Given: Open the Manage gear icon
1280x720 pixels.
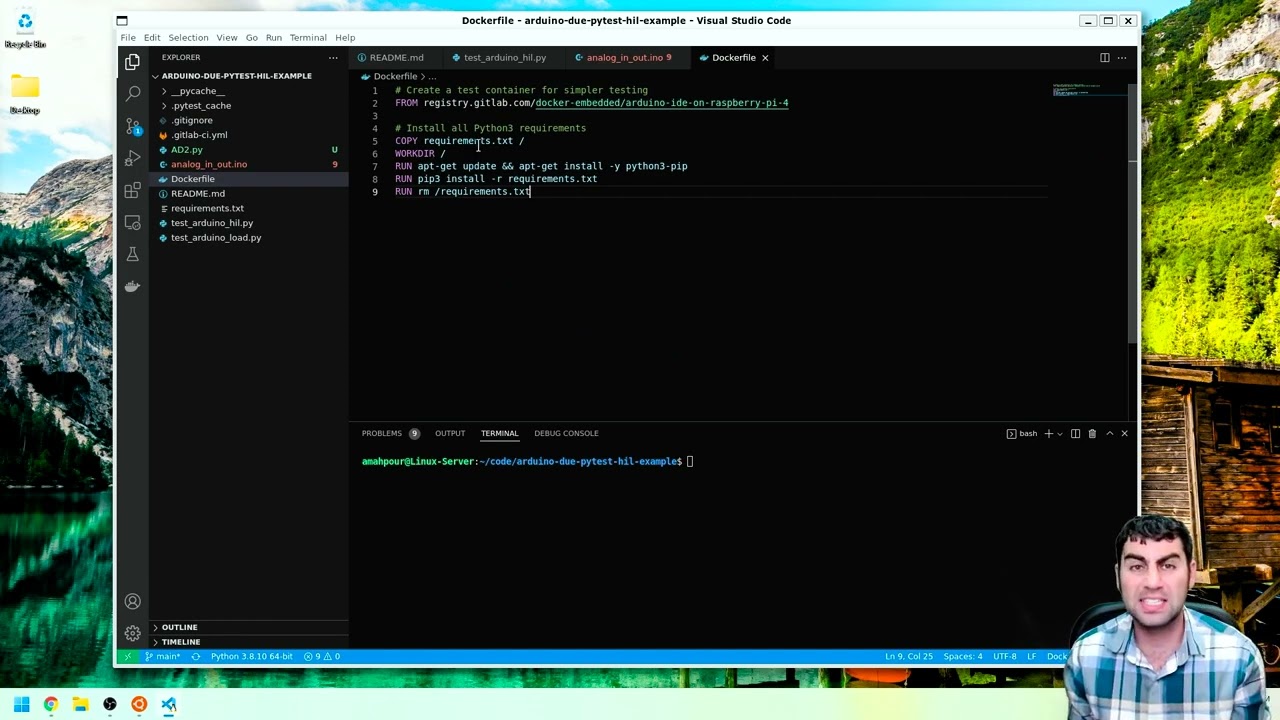Looking at the screenshot, I should (x=132, y=633).
